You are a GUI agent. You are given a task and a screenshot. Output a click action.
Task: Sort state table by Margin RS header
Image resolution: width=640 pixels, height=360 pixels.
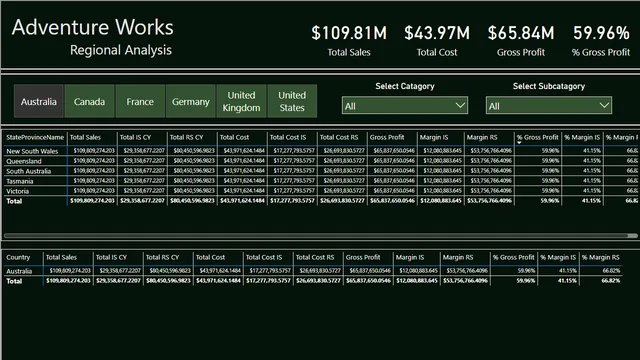[482, 138]
